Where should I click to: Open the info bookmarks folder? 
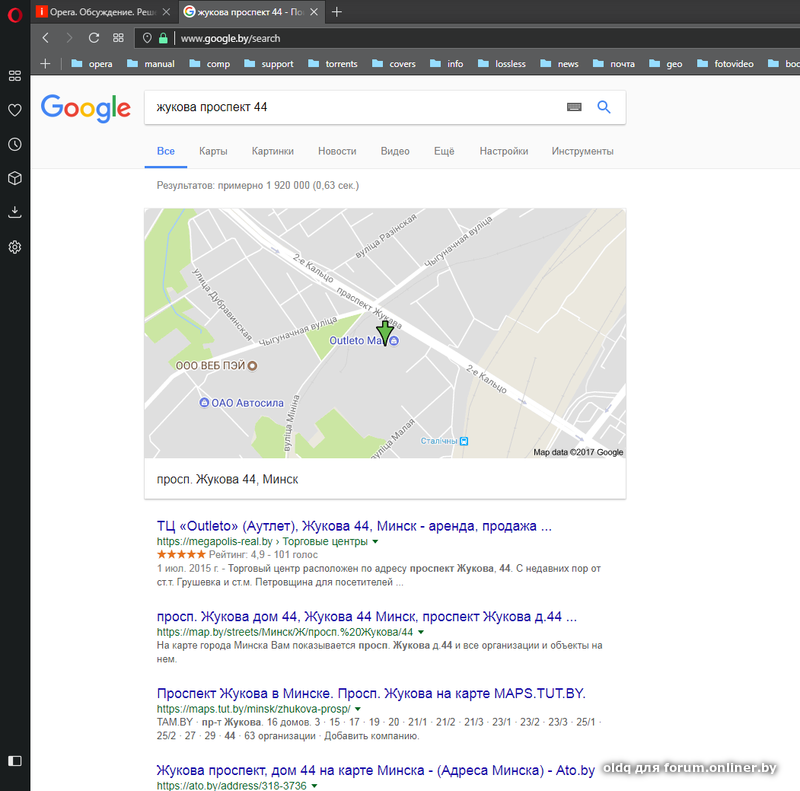coord(447,64)
